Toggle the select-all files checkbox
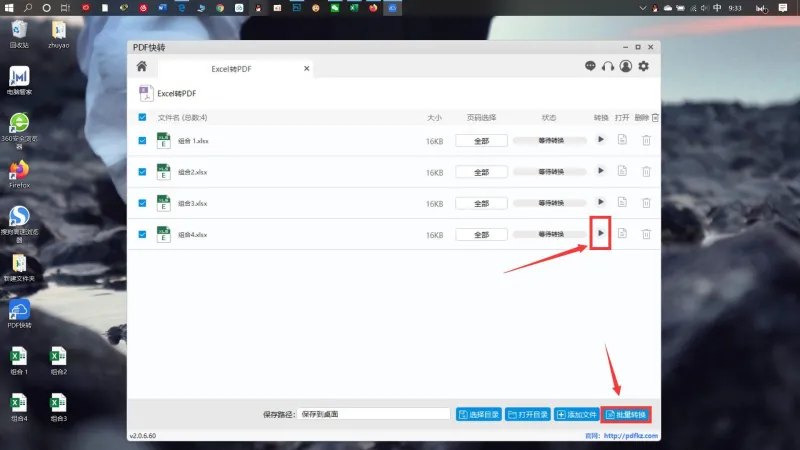Viewport: 800px width, 450px height. 142,117
